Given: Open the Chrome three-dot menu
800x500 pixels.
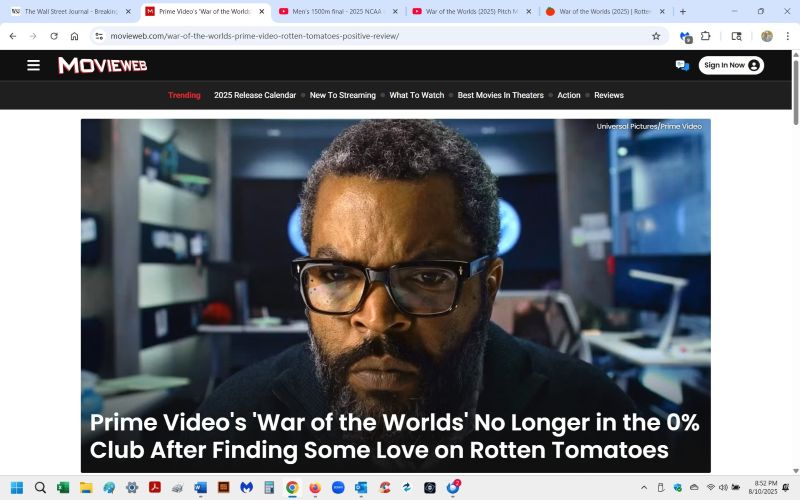Looking at the screenshot, I should click(787, 36).
